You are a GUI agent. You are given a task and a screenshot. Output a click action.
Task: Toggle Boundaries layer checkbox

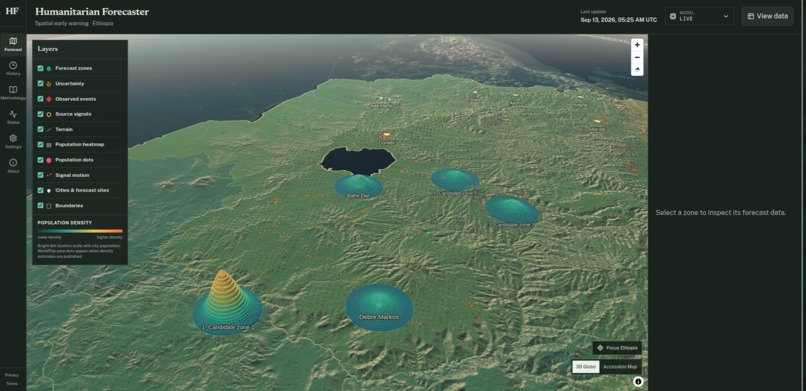coord(41,206)
